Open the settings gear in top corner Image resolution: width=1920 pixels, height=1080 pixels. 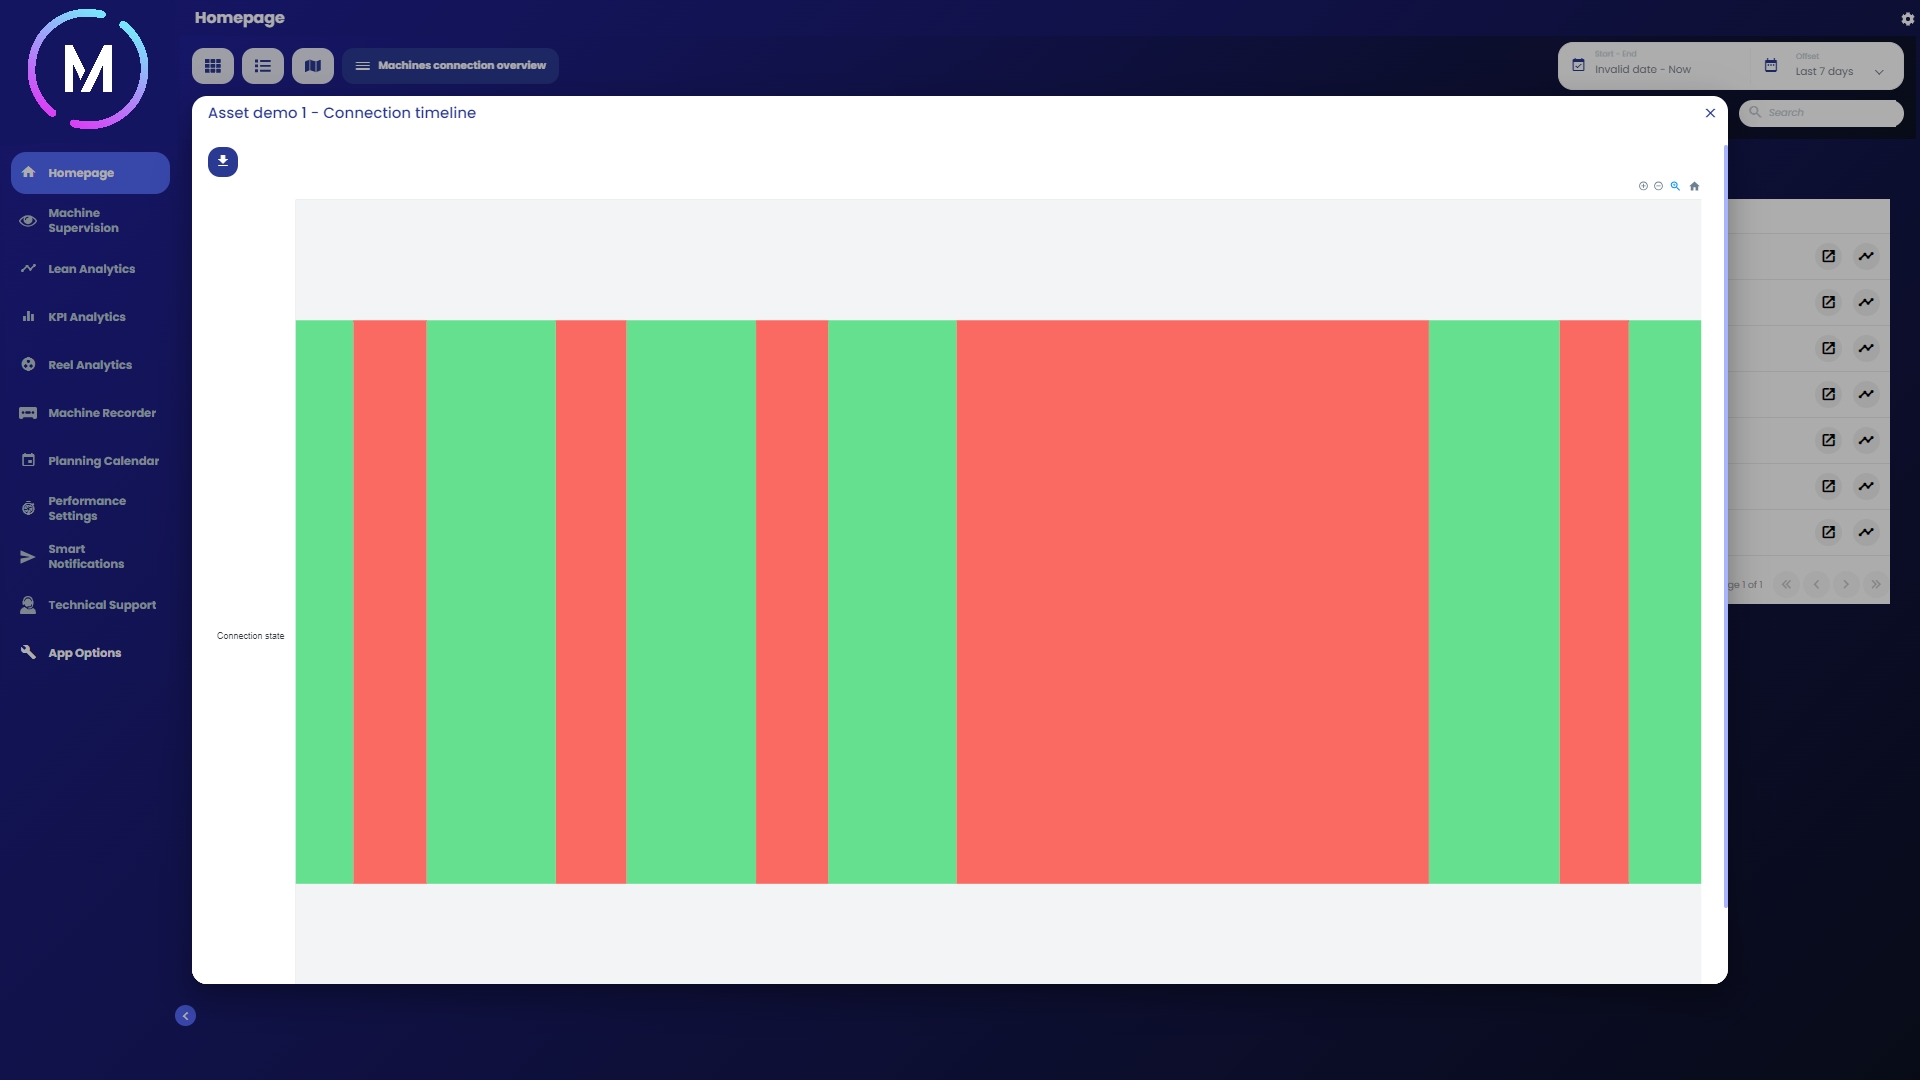point(1907,19)
